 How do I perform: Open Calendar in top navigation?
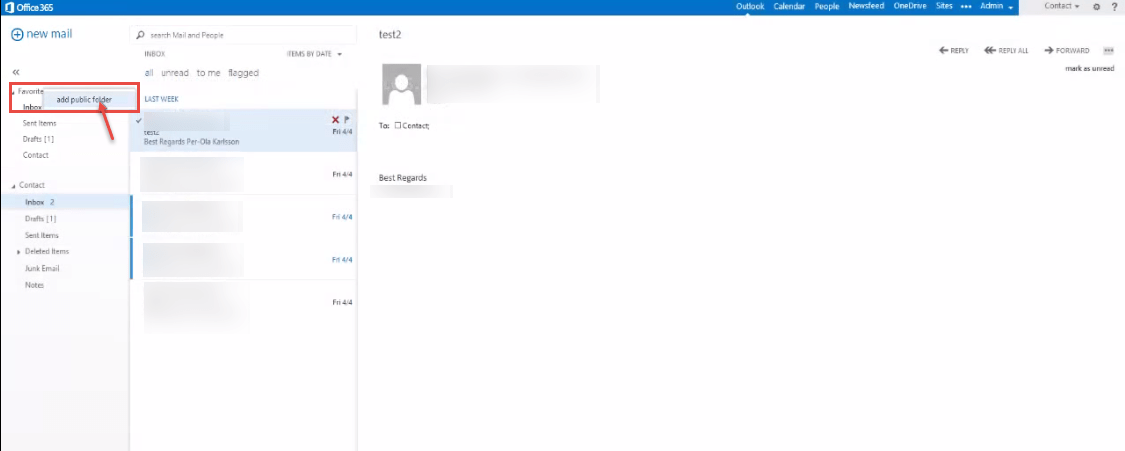click(789, 6)
